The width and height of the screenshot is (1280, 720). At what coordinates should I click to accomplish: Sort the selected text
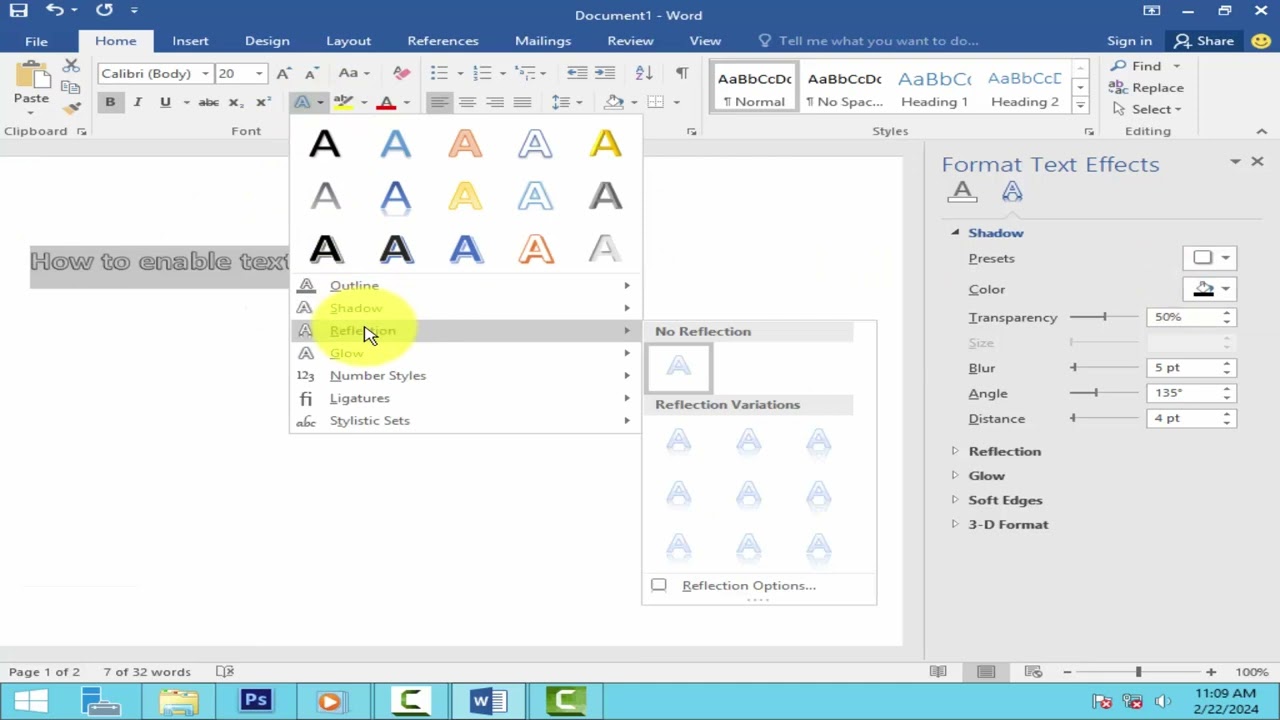click(x=644, y=73)
